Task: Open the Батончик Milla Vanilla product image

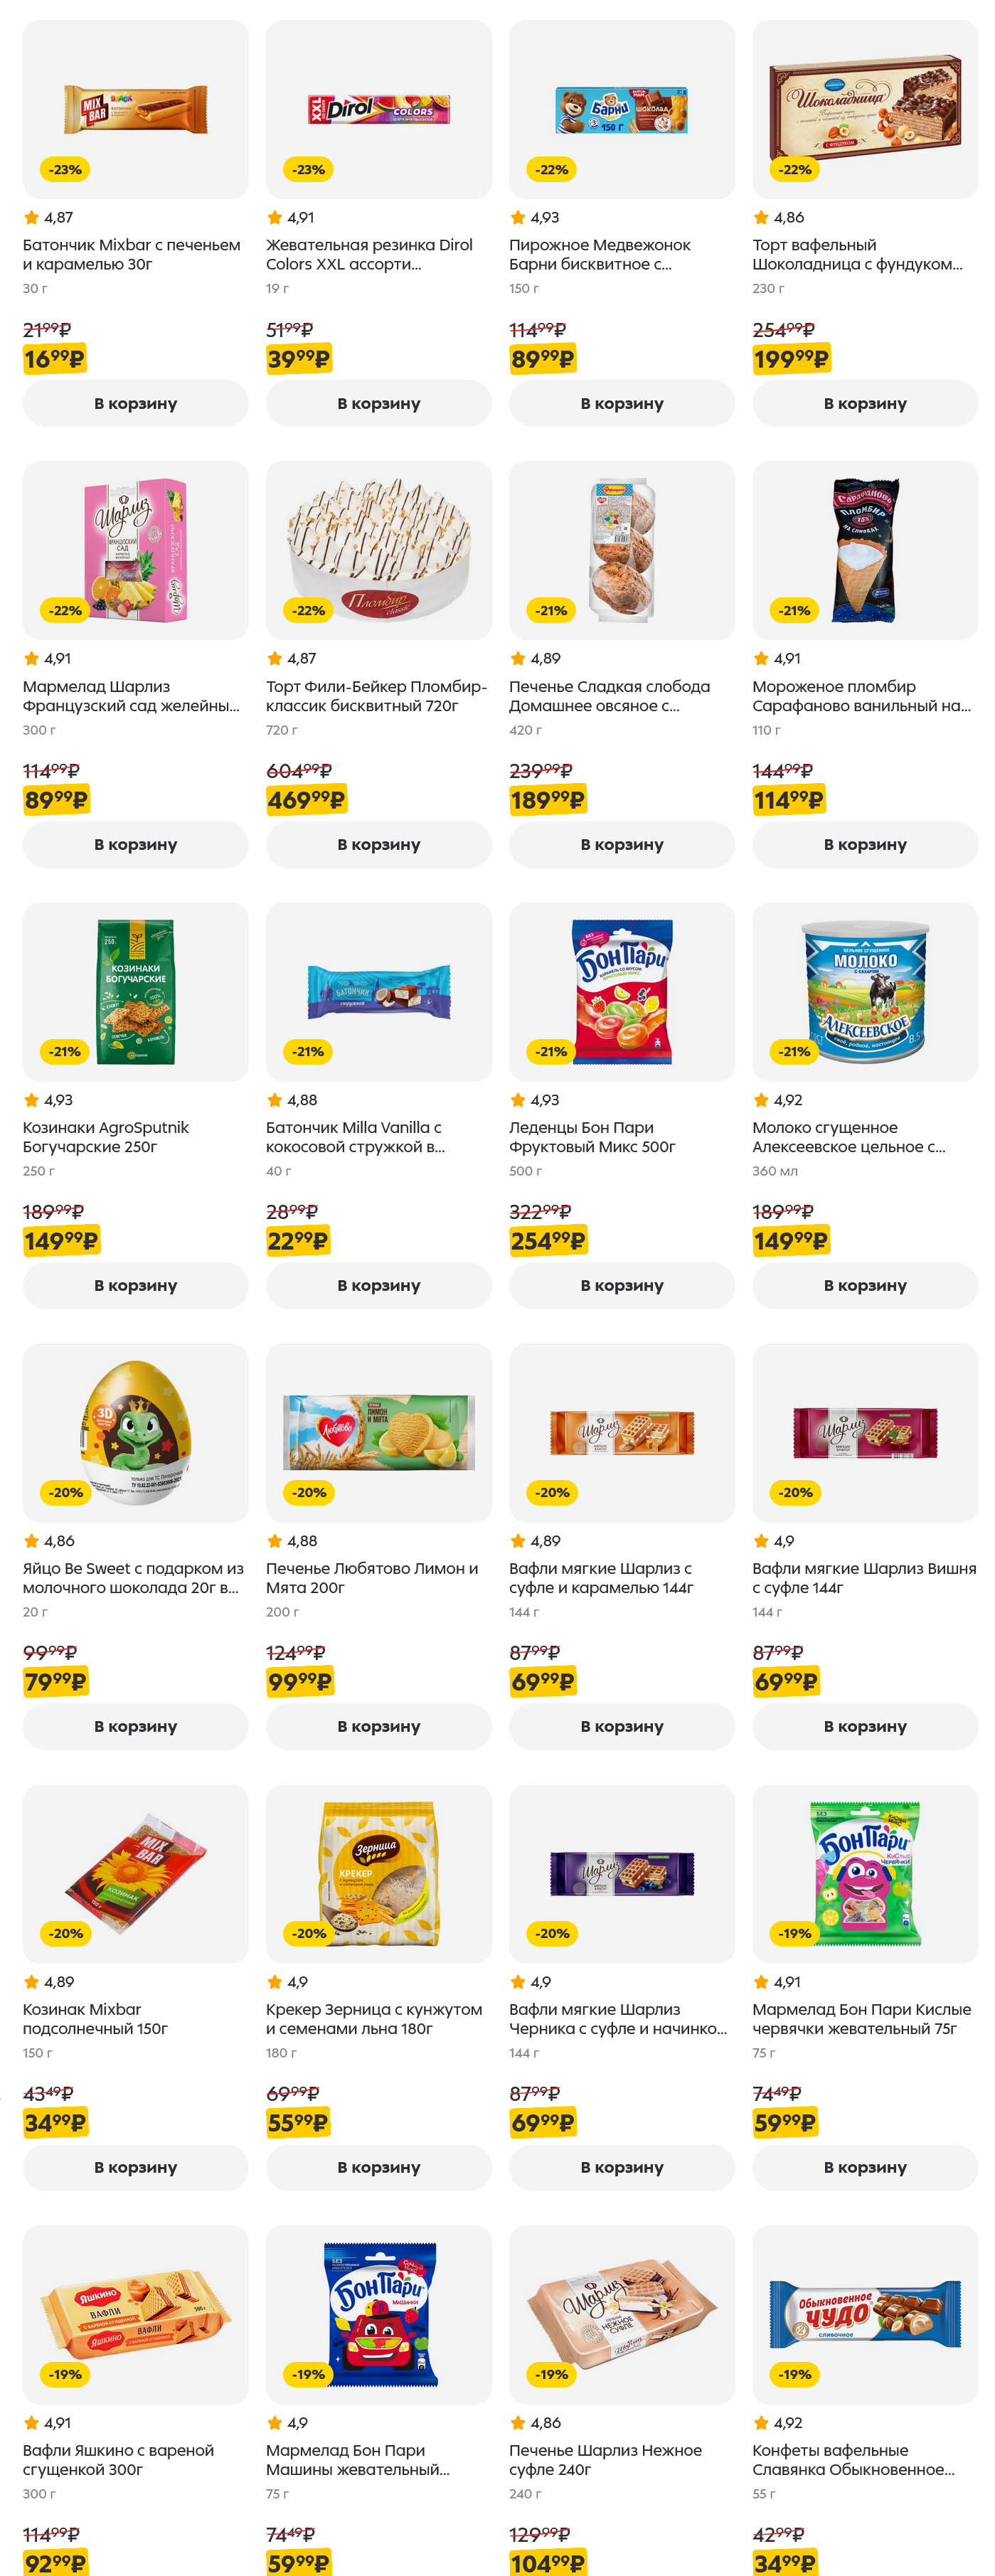Action: pyautogui.click(x=378, y=991)
